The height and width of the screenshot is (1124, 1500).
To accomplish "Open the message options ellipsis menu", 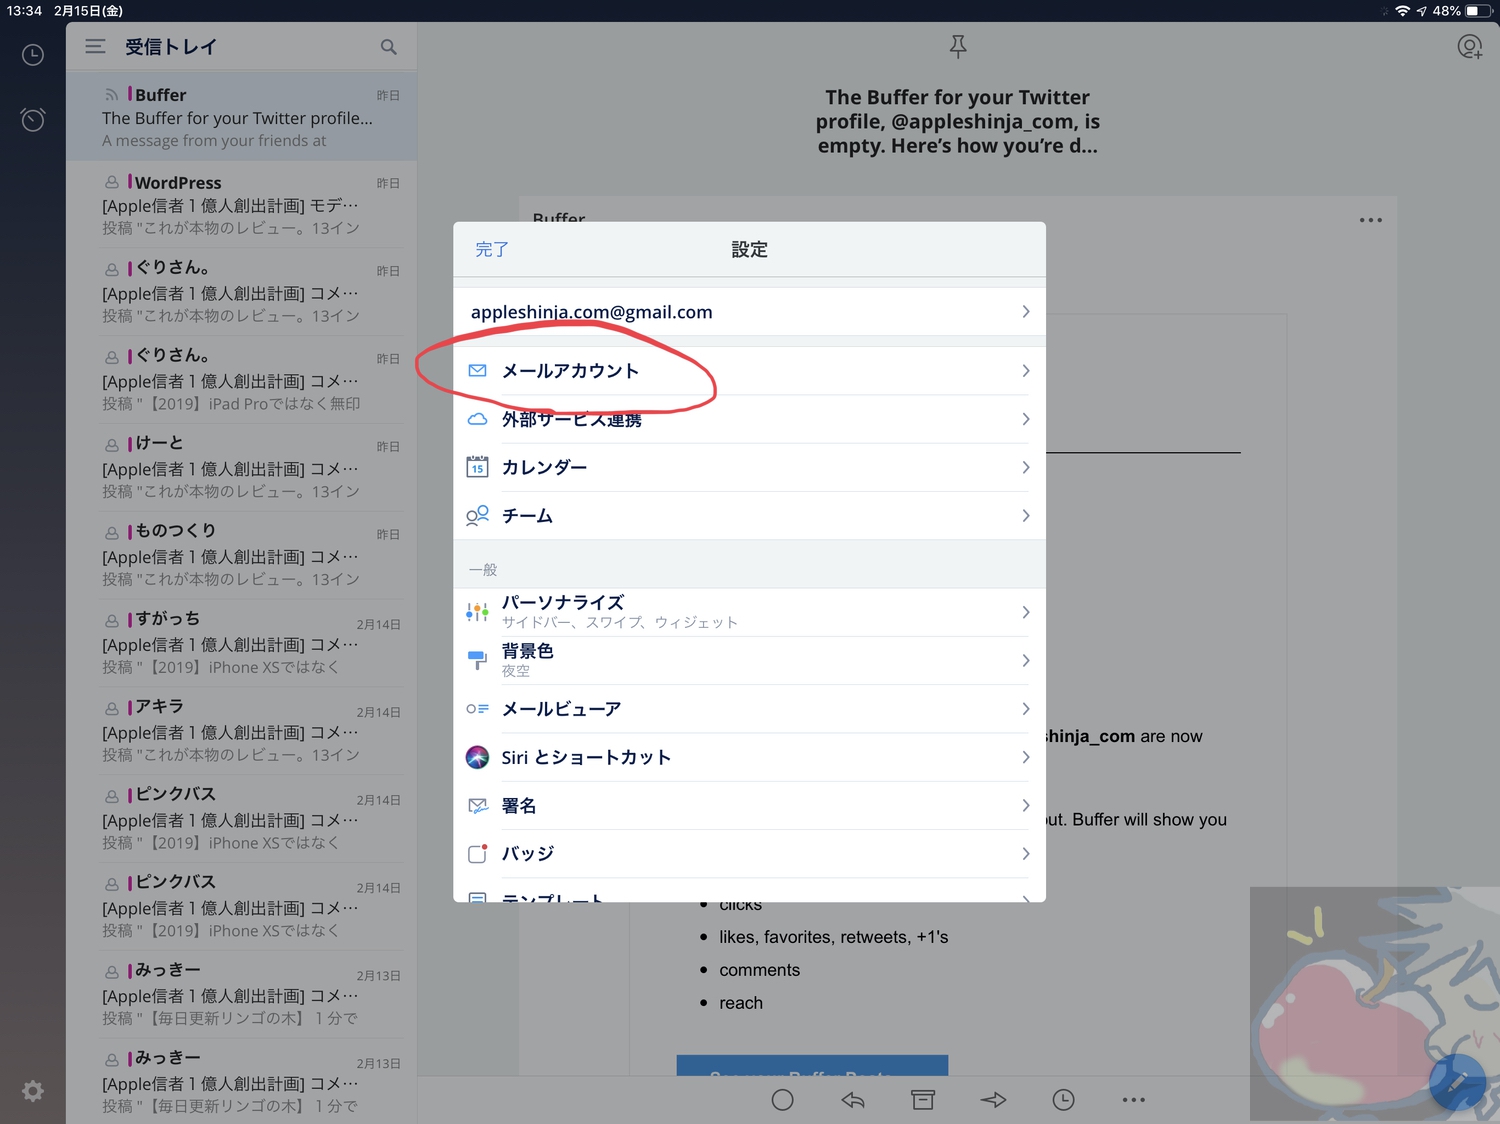I will tap(1371, 220).
